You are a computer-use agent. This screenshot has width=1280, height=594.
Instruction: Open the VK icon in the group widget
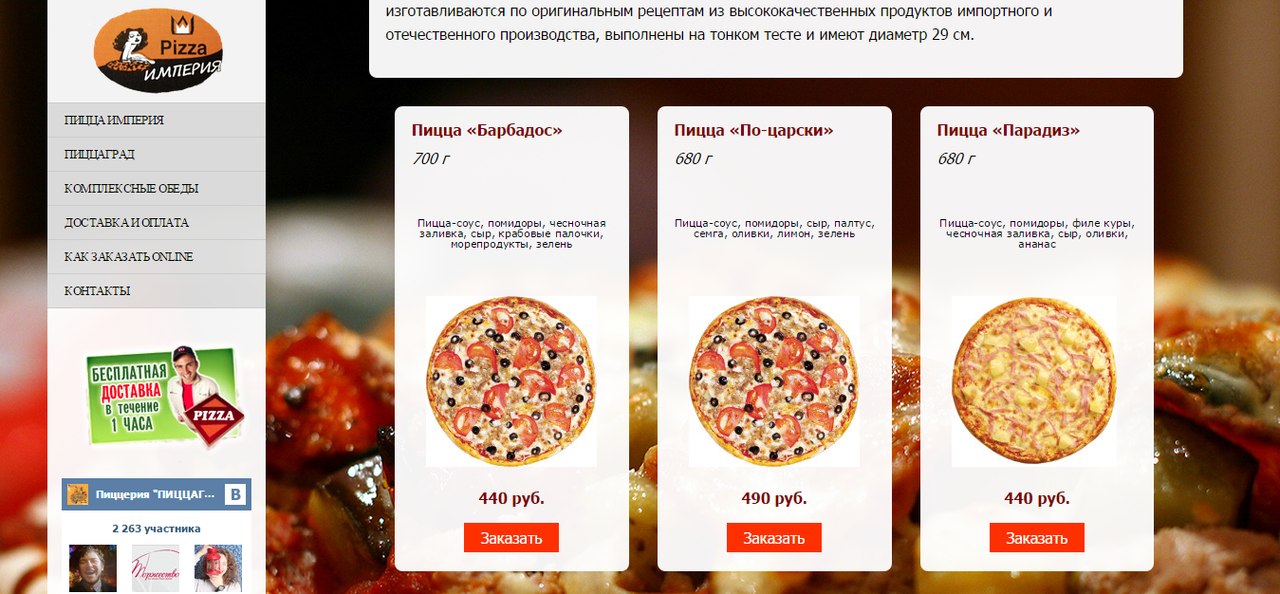pyautogui.click(x=236, y=494)
